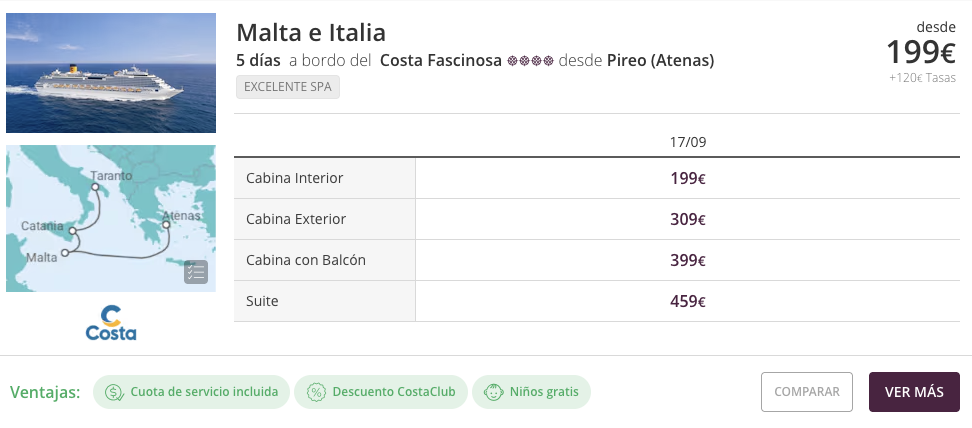
Task: Select the Cabina con Balcón 399€ price
Action: (687, 261)
